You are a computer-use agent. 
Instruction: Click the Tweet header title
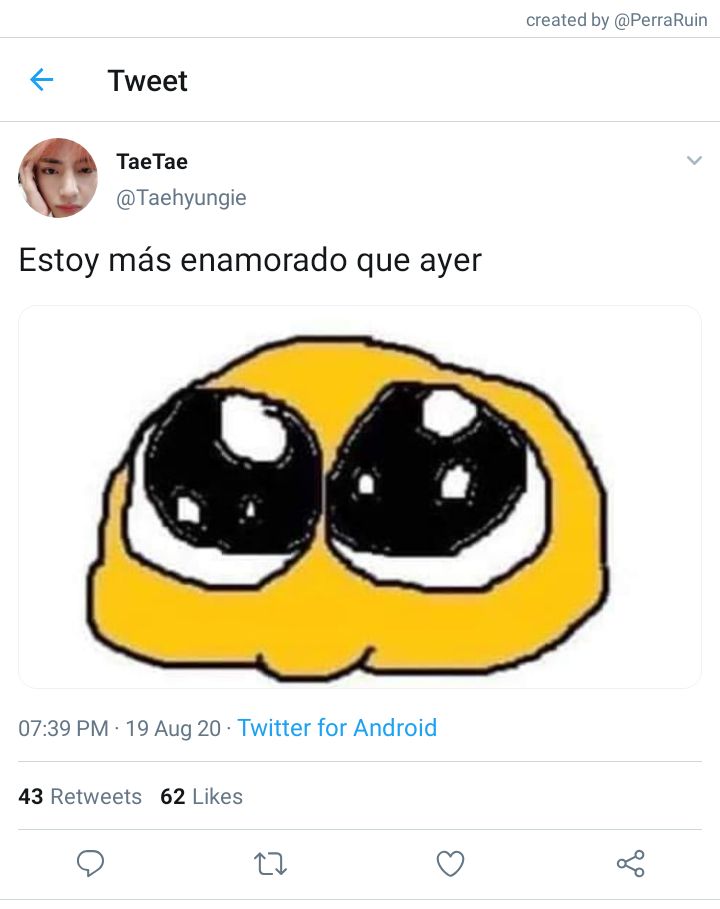[x=148, y=81]
